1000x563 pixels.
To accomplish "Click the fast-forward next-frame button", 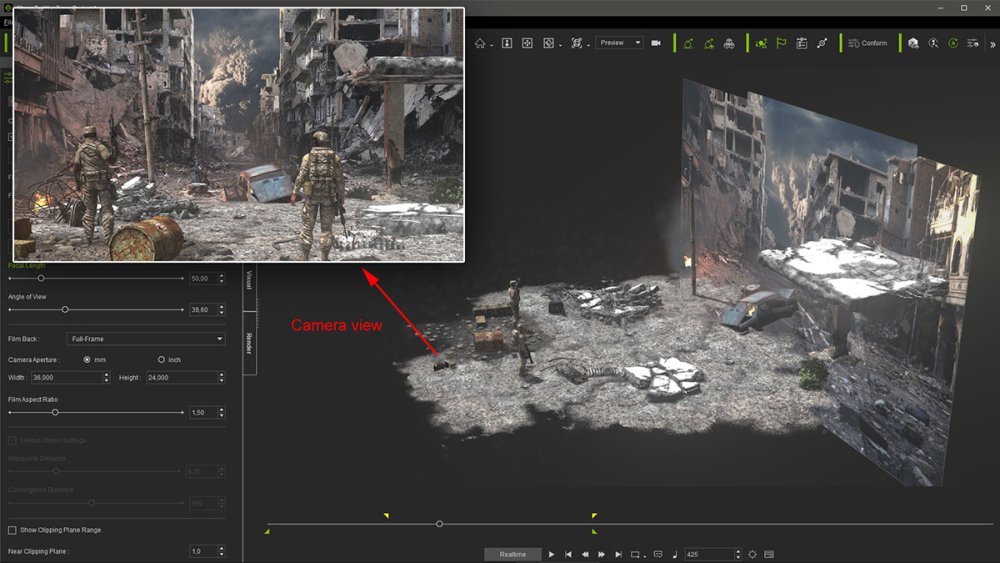I will click(601, 554).
